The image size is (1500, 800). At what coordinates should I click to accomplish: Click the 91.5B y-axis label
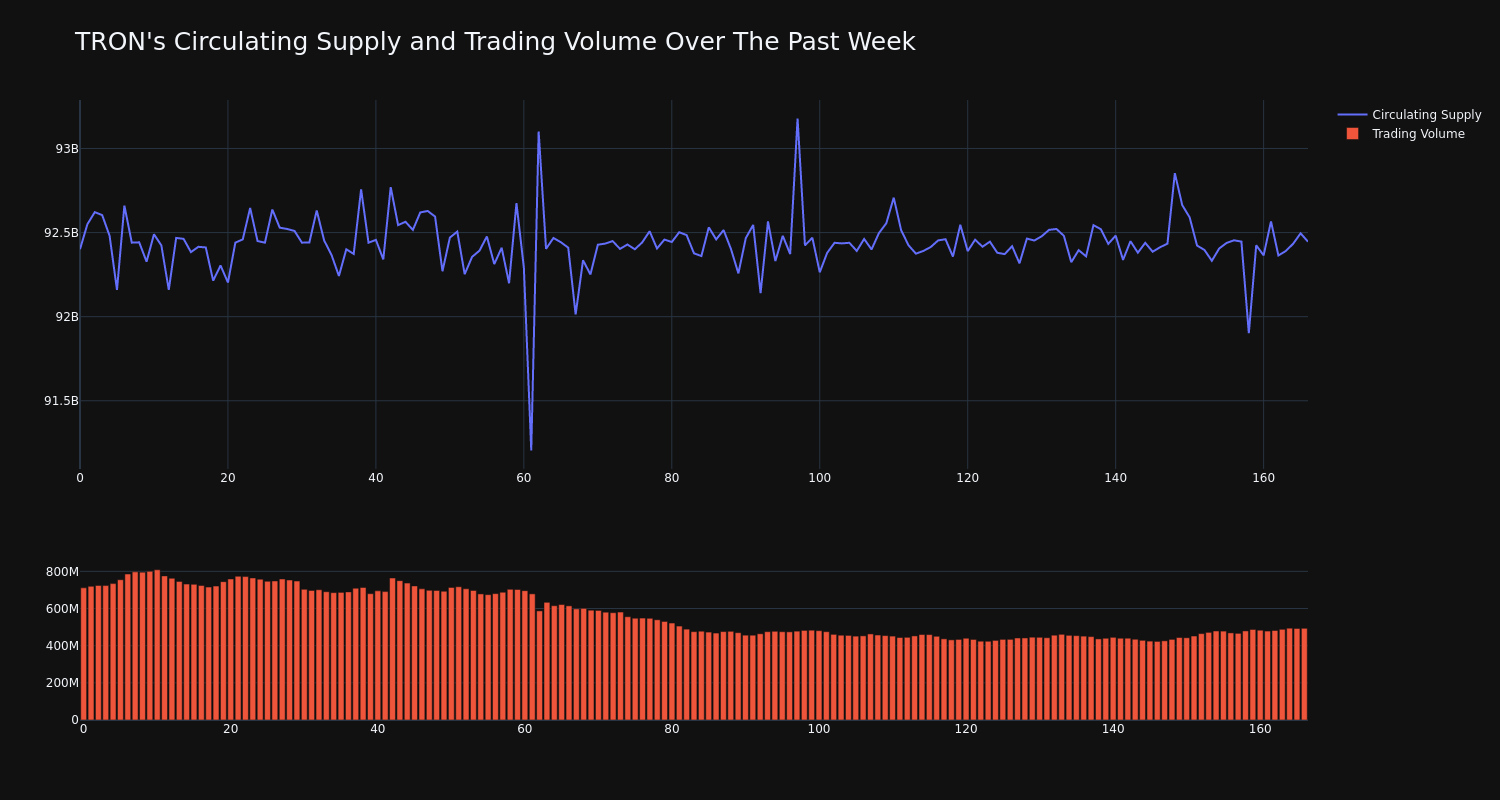(61, 401)
